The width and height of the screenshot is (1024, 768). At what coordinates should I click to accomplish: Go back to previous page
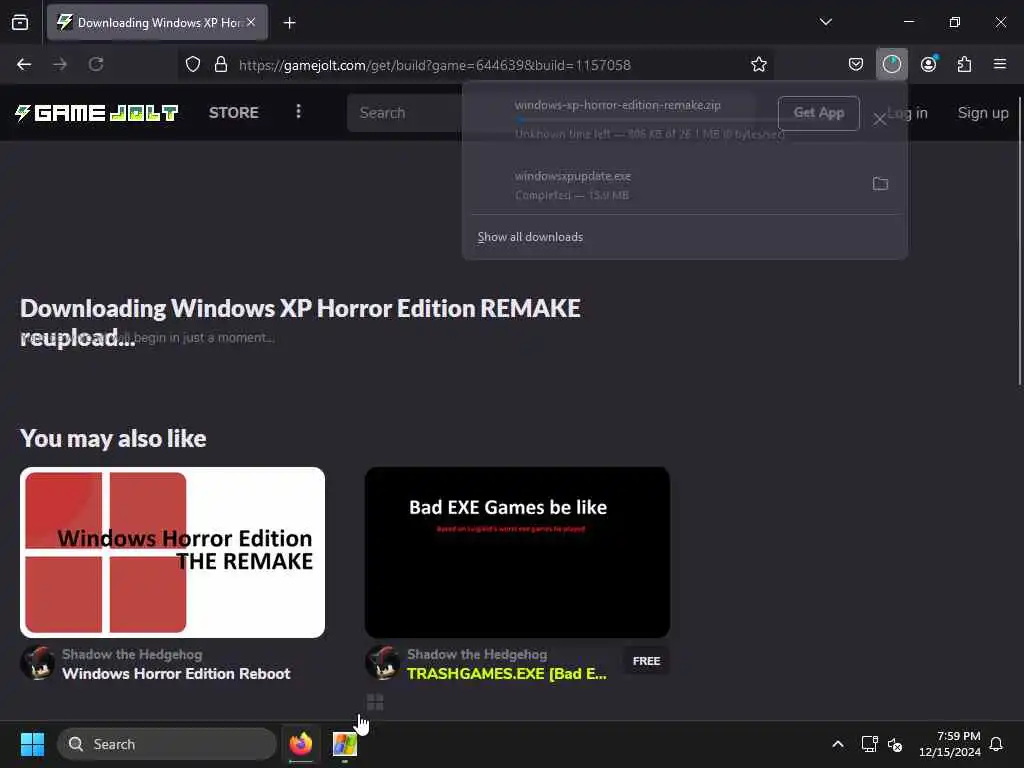tap(24, 64)
